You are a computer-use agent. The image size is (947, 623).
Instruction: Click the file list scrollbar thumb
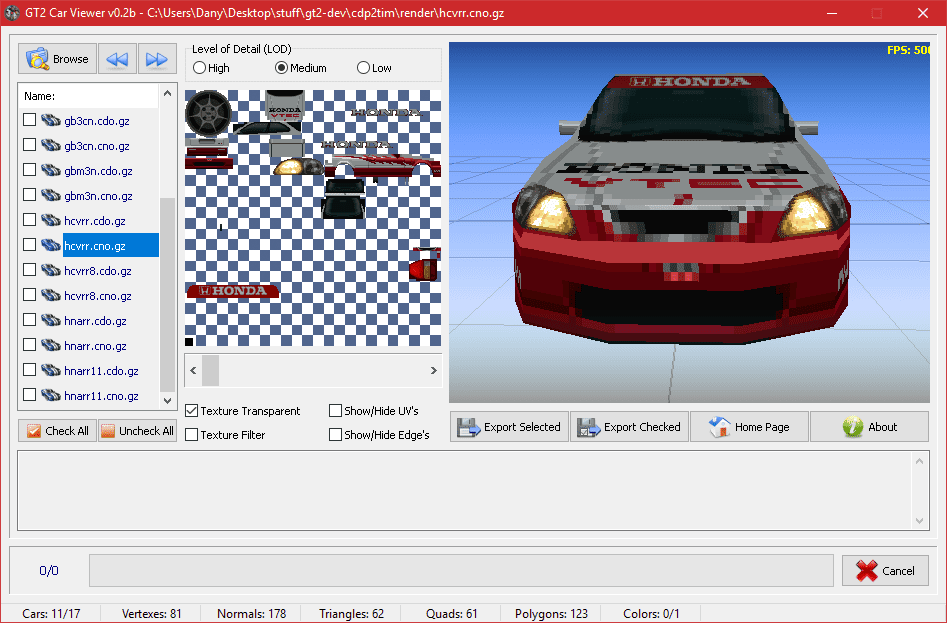tap(167, 295)
